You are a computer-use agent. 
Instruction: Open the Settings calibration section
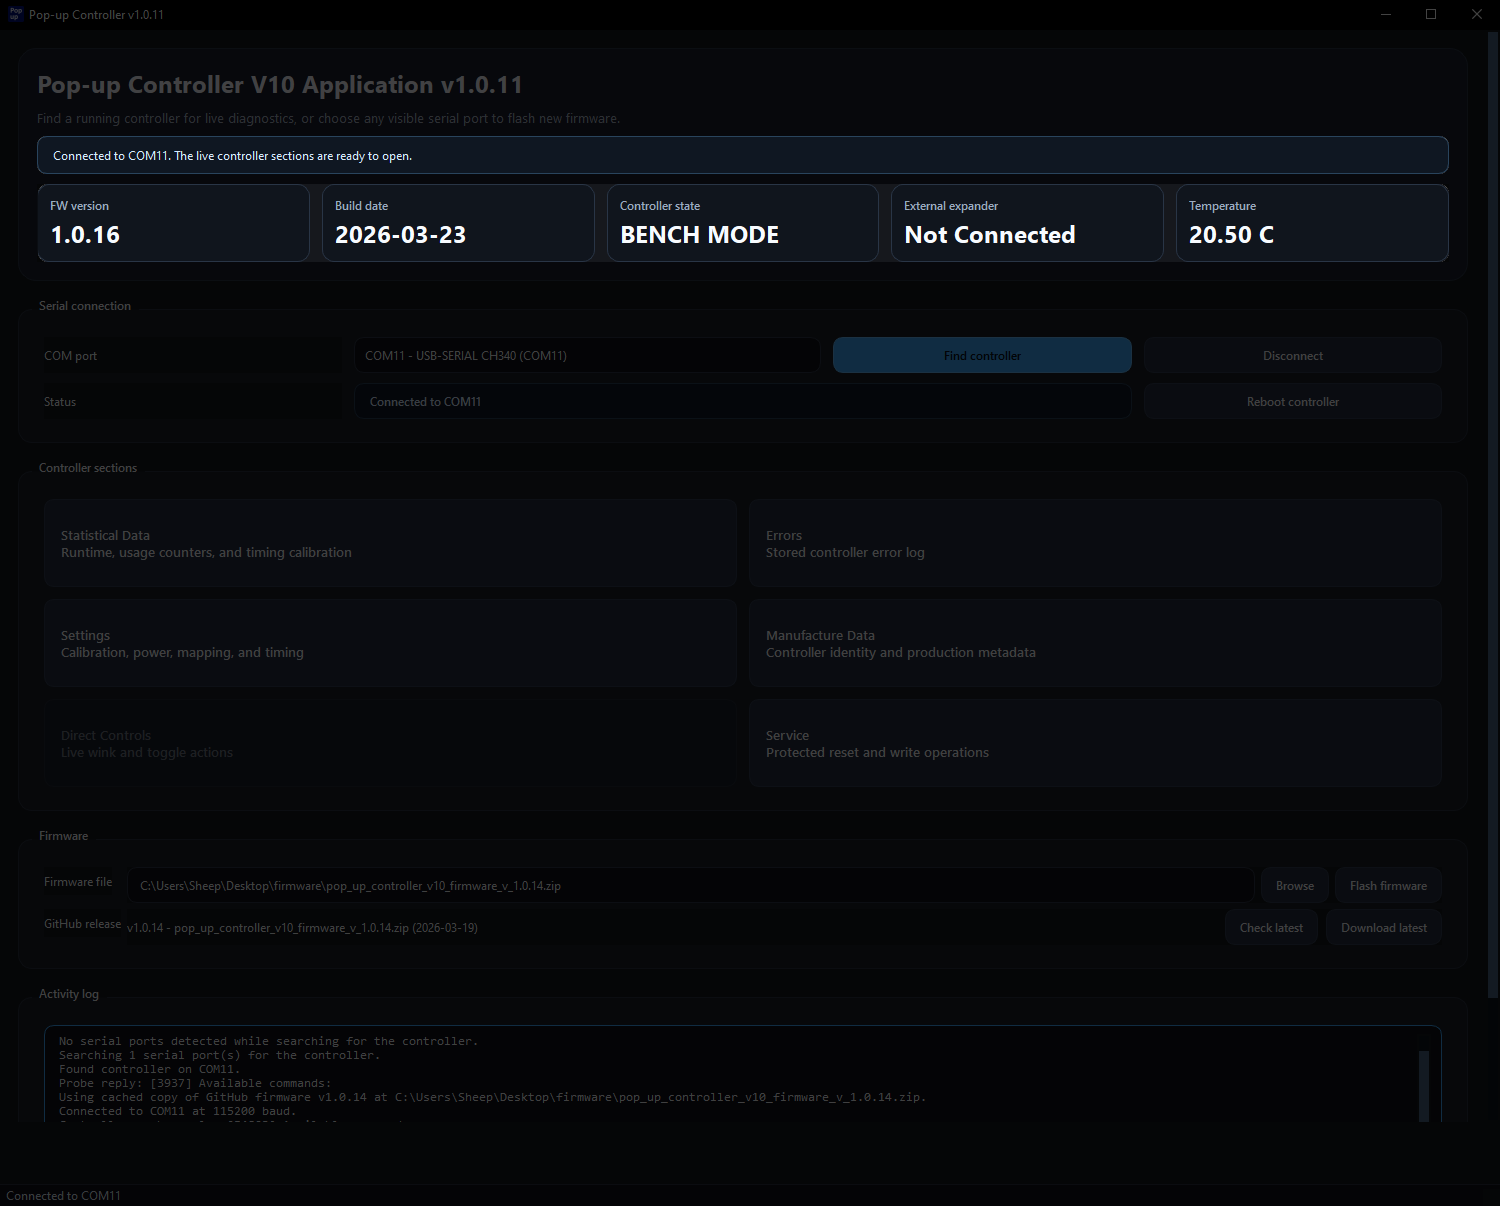point(389,643)
